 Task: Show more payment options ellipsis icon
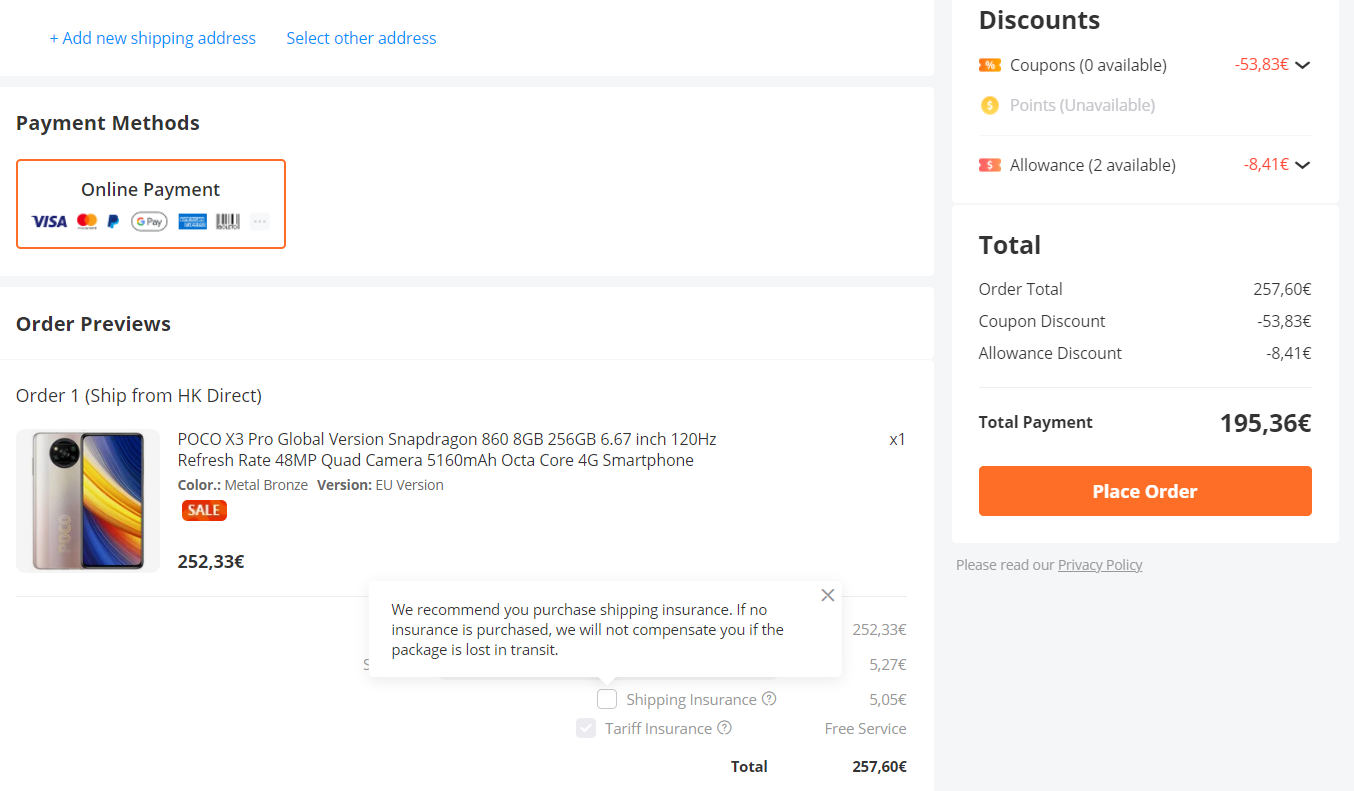click(260, 221)
